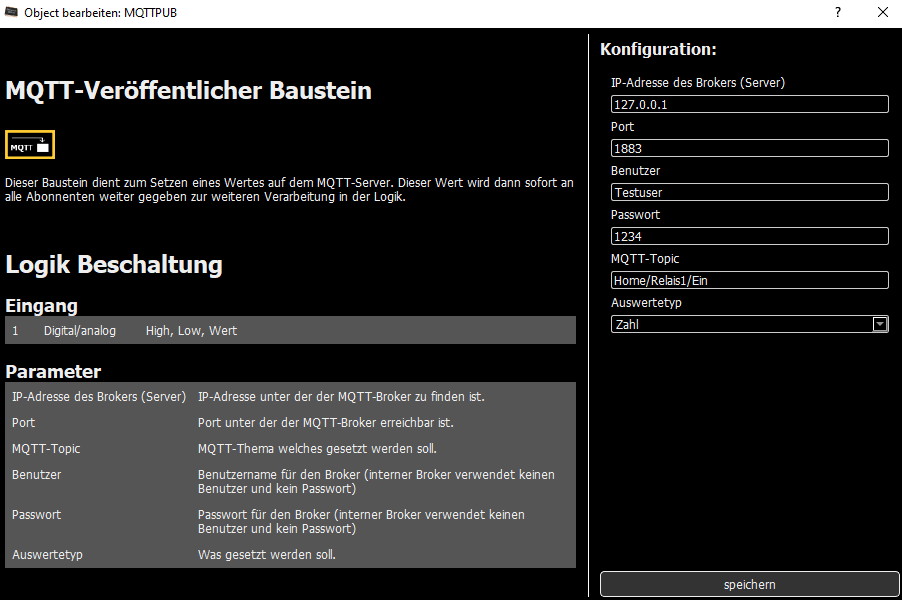Click the Benutzer row in the Parameter table
The height and width of the screenshot is (600, 902).
coord(290,481)
